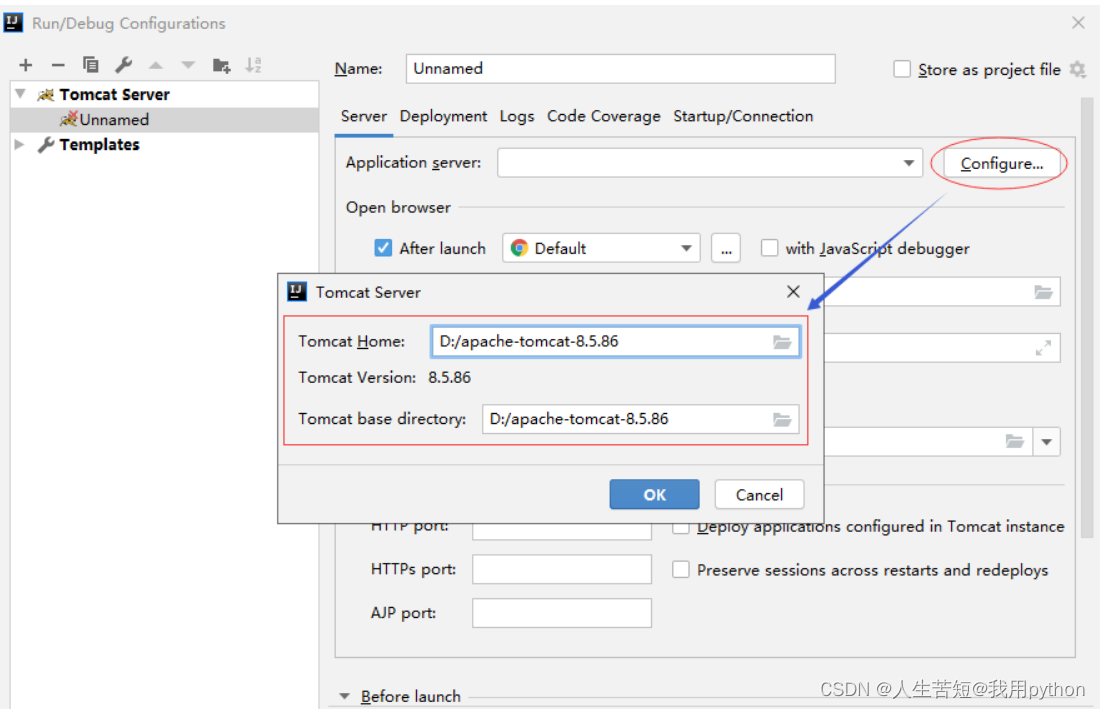This screenshot has height=709, width=1100.
Task: Browse folder for Tomcat Home path
Action: [782, 342]
